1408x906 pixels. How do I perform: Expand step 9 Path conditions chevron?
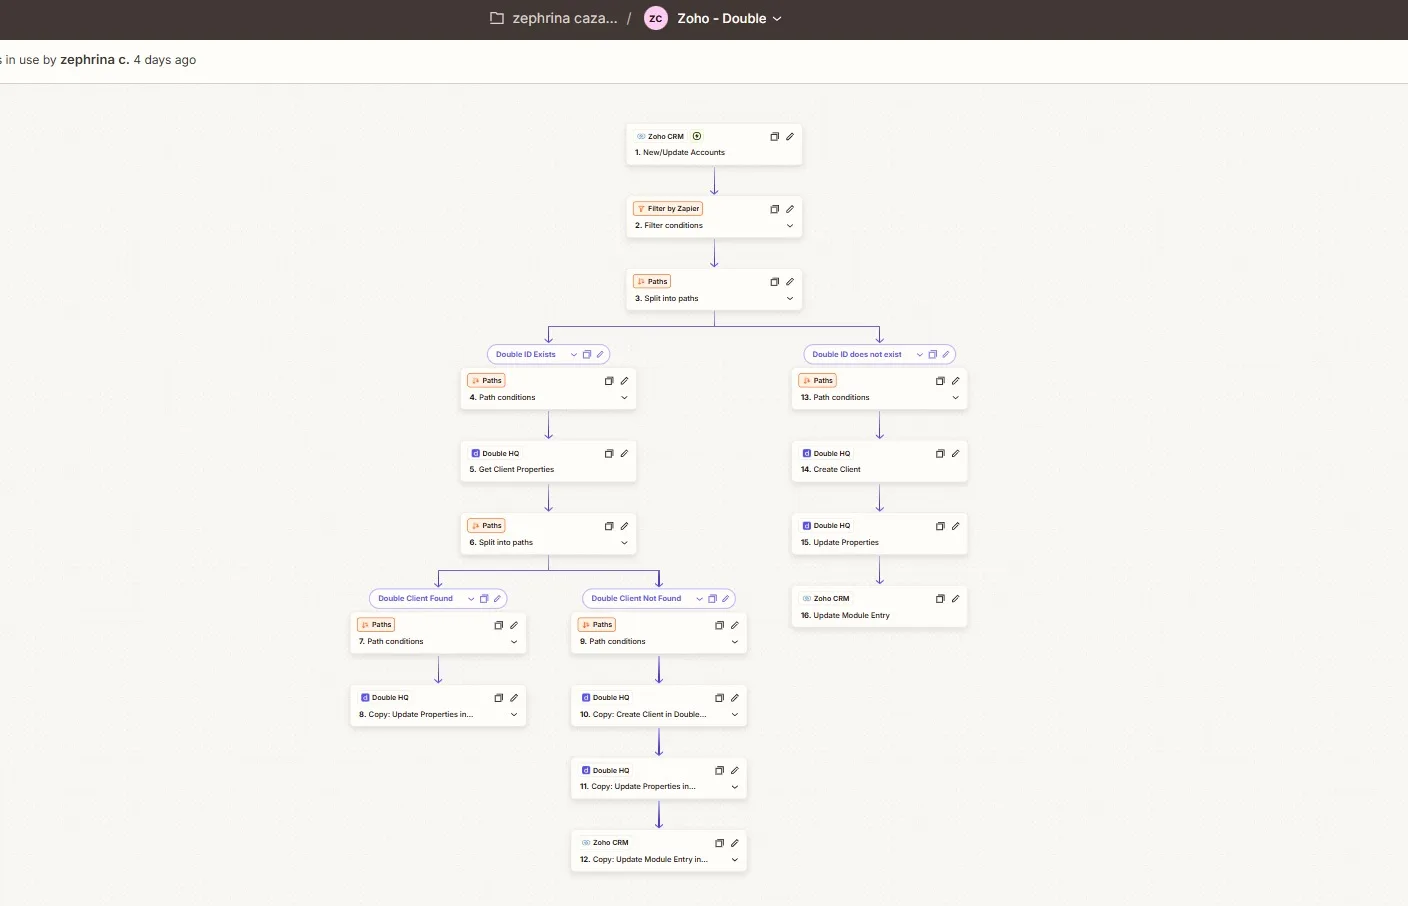(x=734, y=642)
